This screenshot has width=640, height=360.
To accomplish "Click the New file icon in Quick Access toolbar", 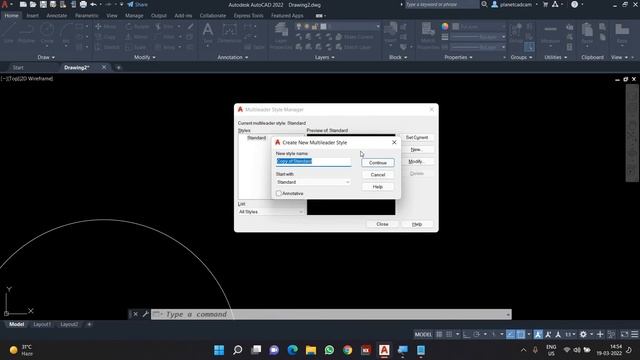I will (x=23, y=4).
